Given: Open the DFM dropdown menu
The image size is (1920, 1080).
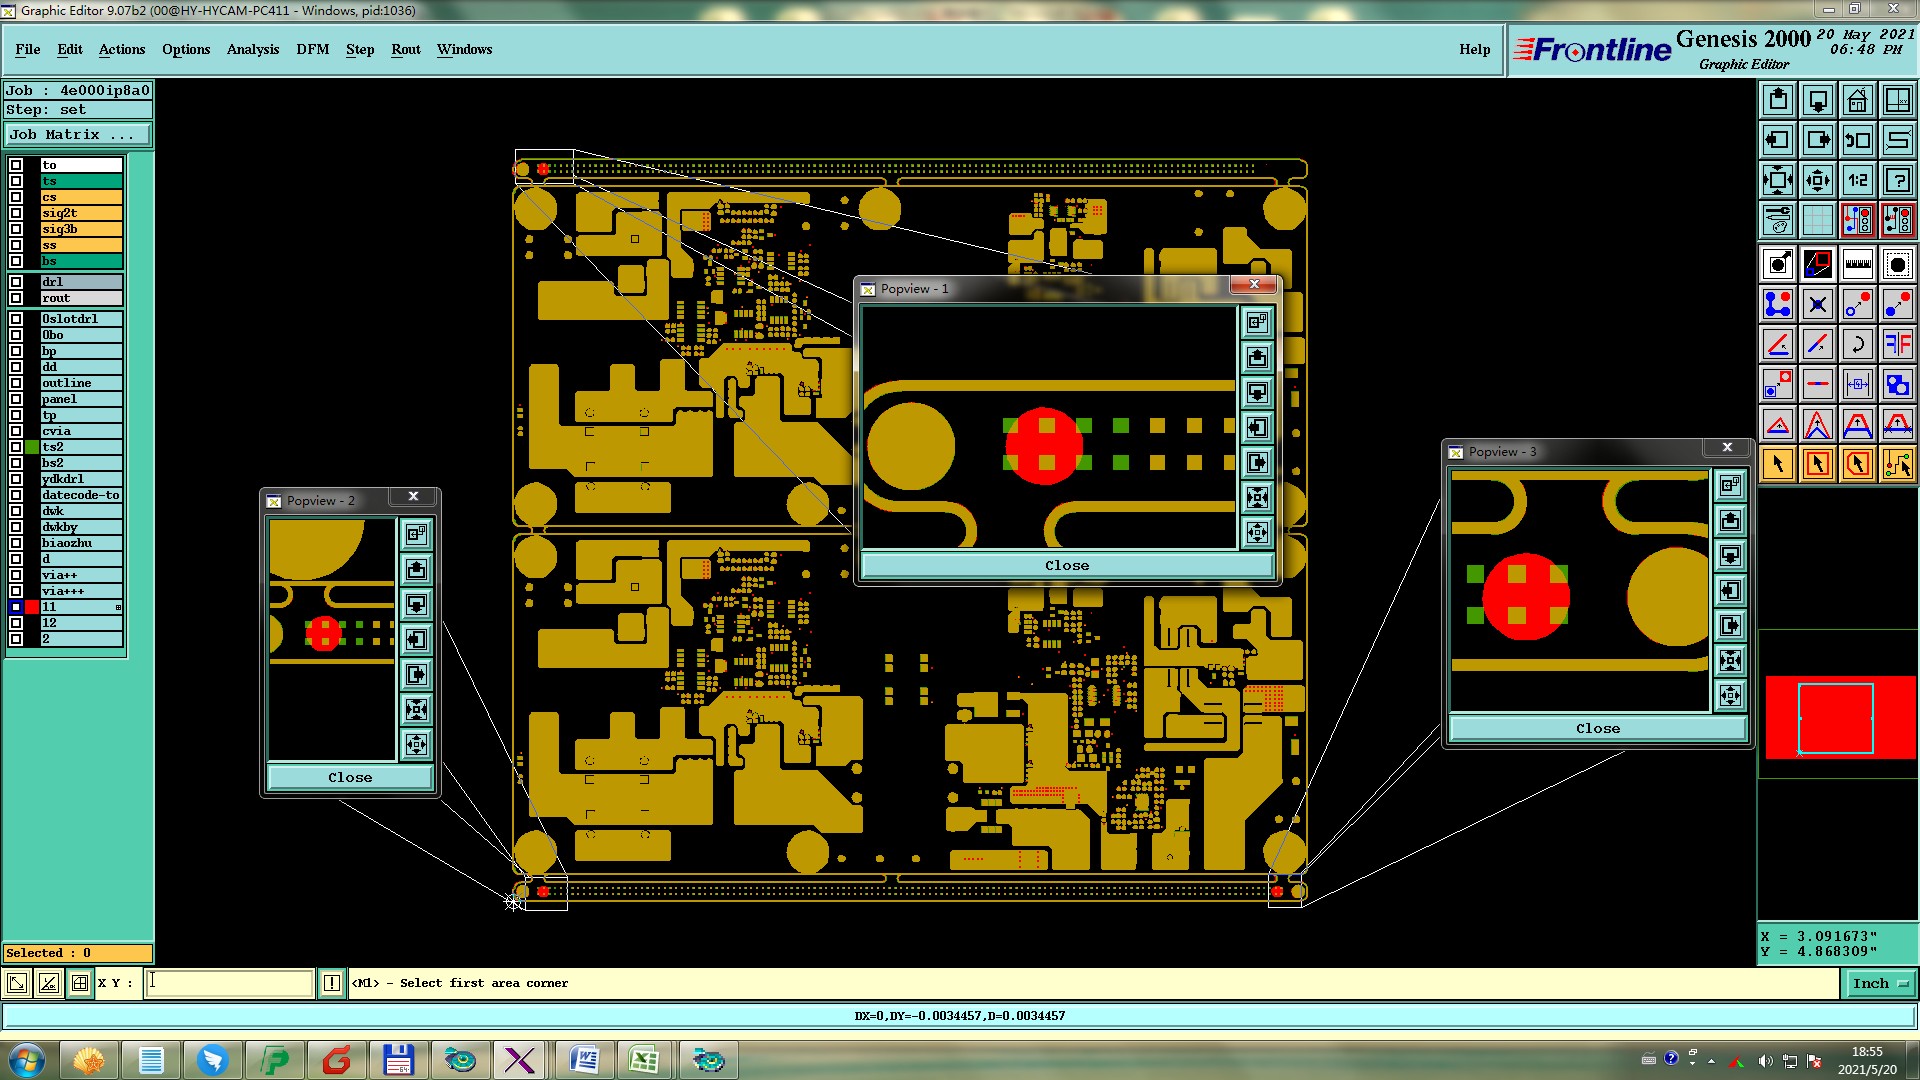Looking at the screenshot, I should [x=312, y=49].
